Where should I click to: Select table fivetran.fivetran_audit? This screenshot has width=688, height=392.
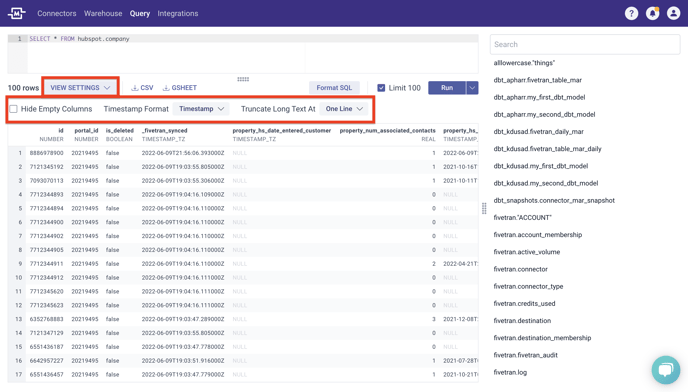pyautogui.click(x=525, y=355)
